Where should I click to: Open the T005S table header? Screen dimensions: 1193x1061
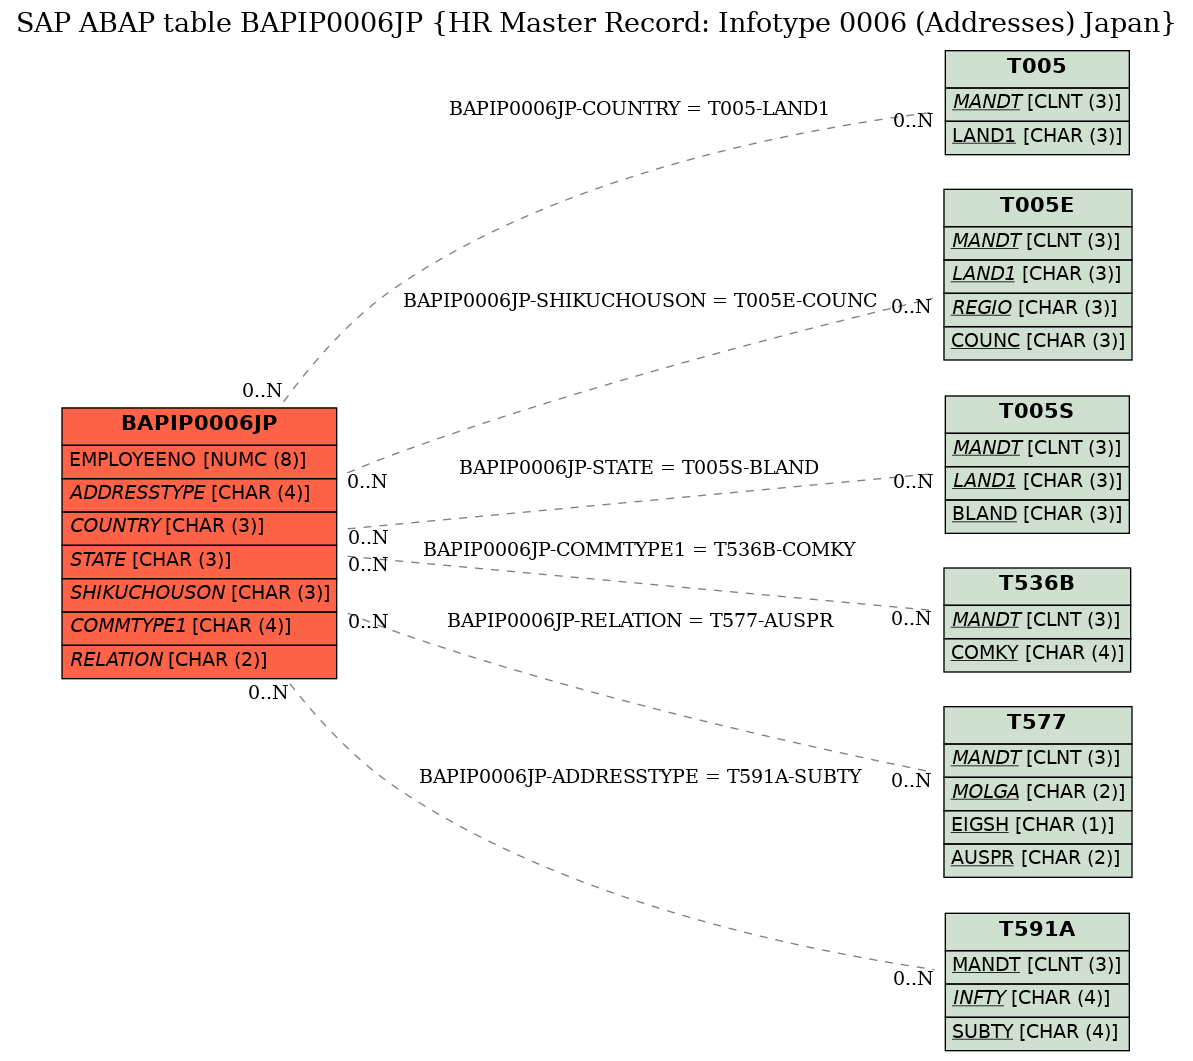coord(1036,413)
